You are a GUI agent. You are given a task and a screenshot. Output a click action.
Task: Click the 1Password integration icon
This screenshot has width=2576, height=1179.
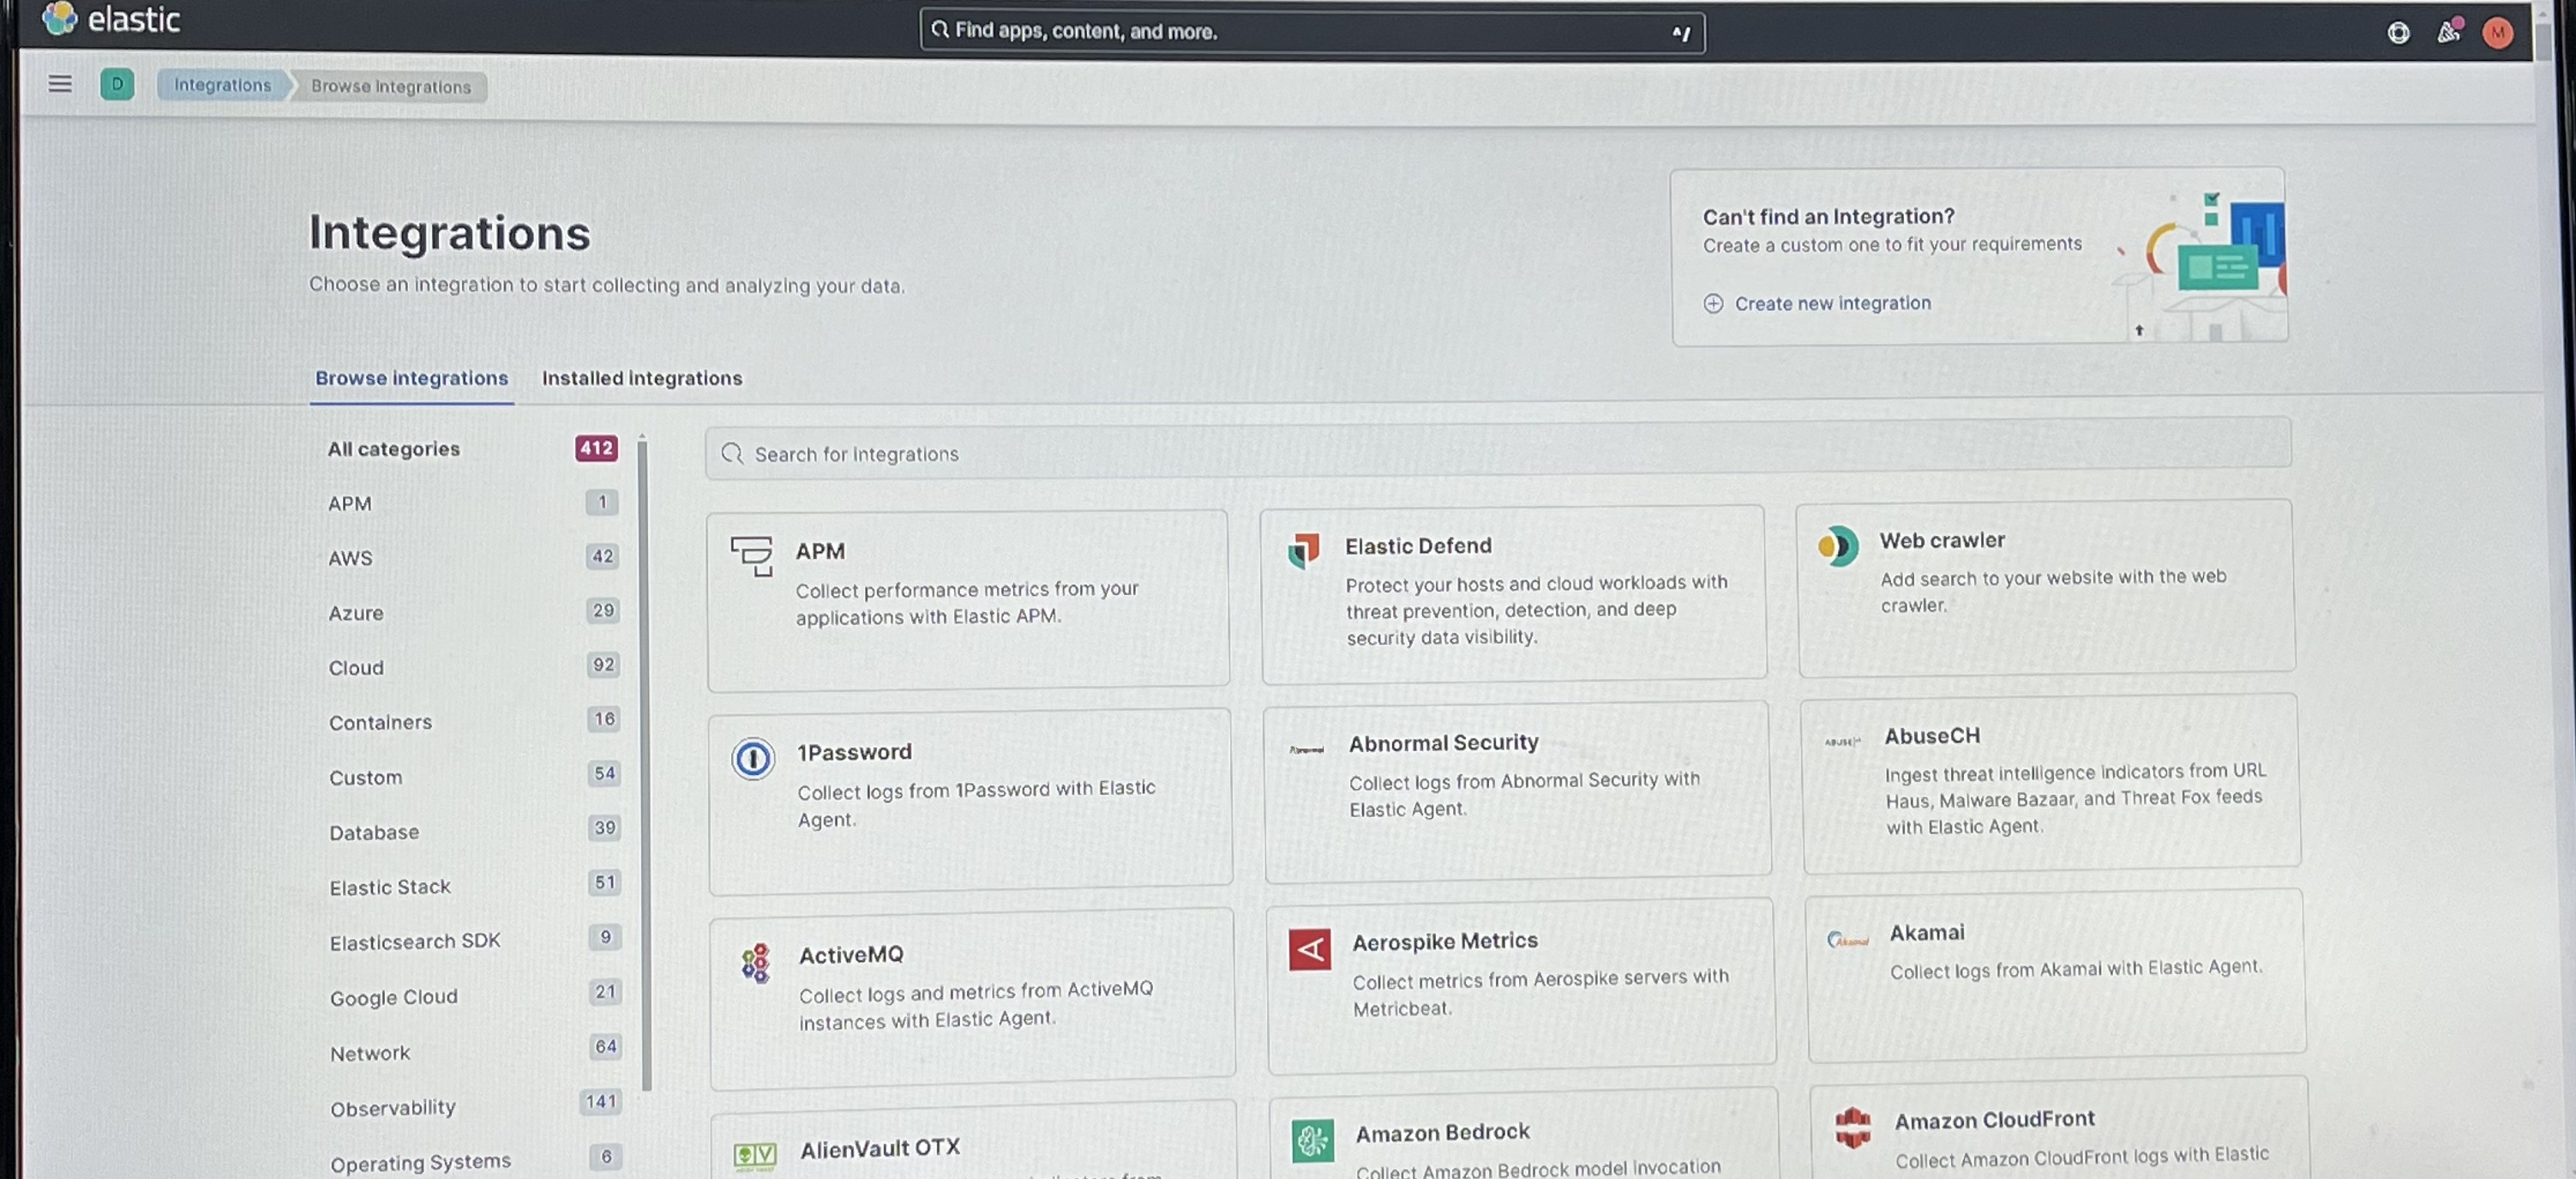point(752,759)
